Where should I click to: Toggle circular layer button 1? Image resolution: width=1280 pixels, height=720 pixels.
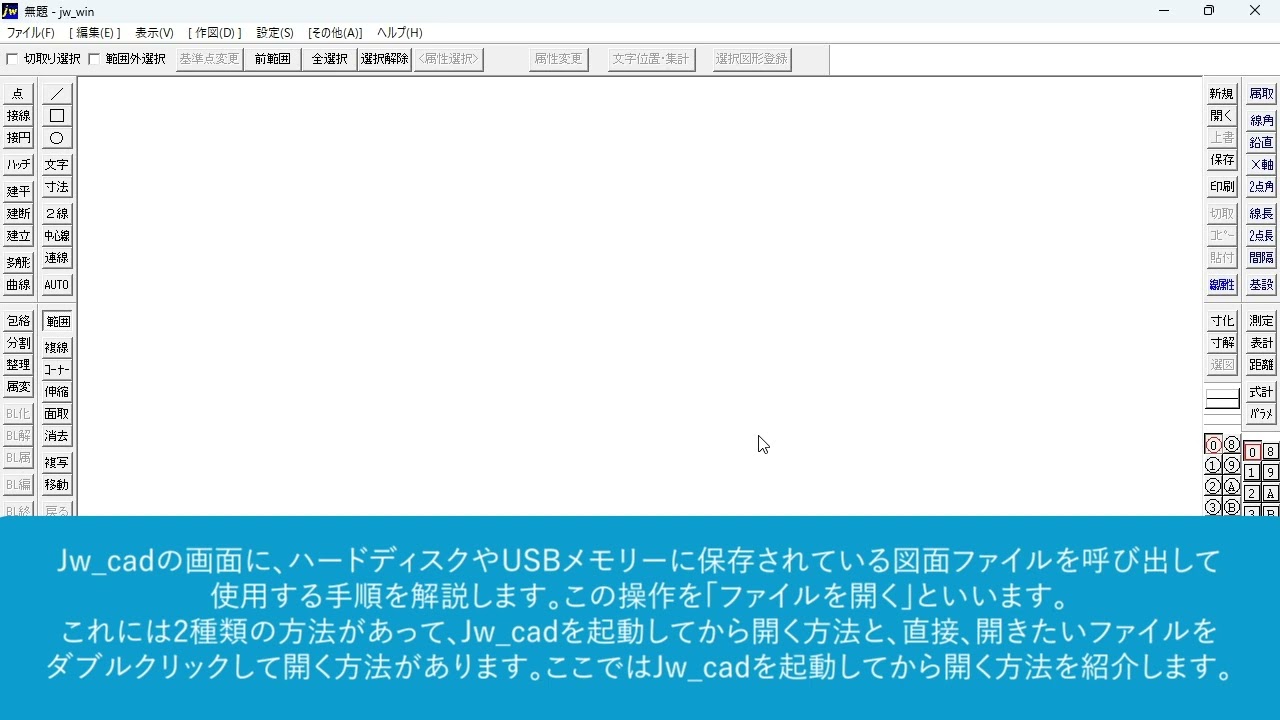pos(1213,466)
